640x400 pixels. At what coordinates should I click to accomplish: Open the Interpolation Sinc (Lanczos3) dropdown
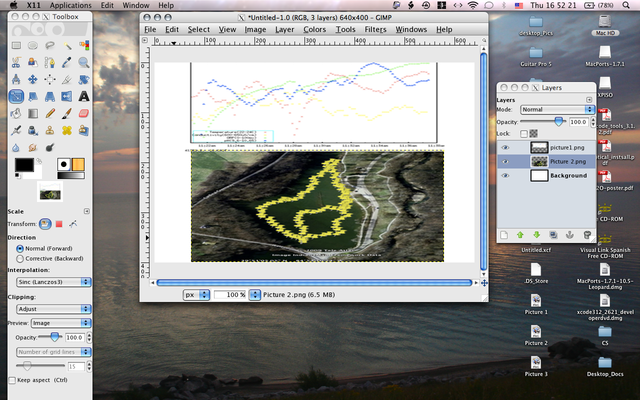(x=53, y=282)
